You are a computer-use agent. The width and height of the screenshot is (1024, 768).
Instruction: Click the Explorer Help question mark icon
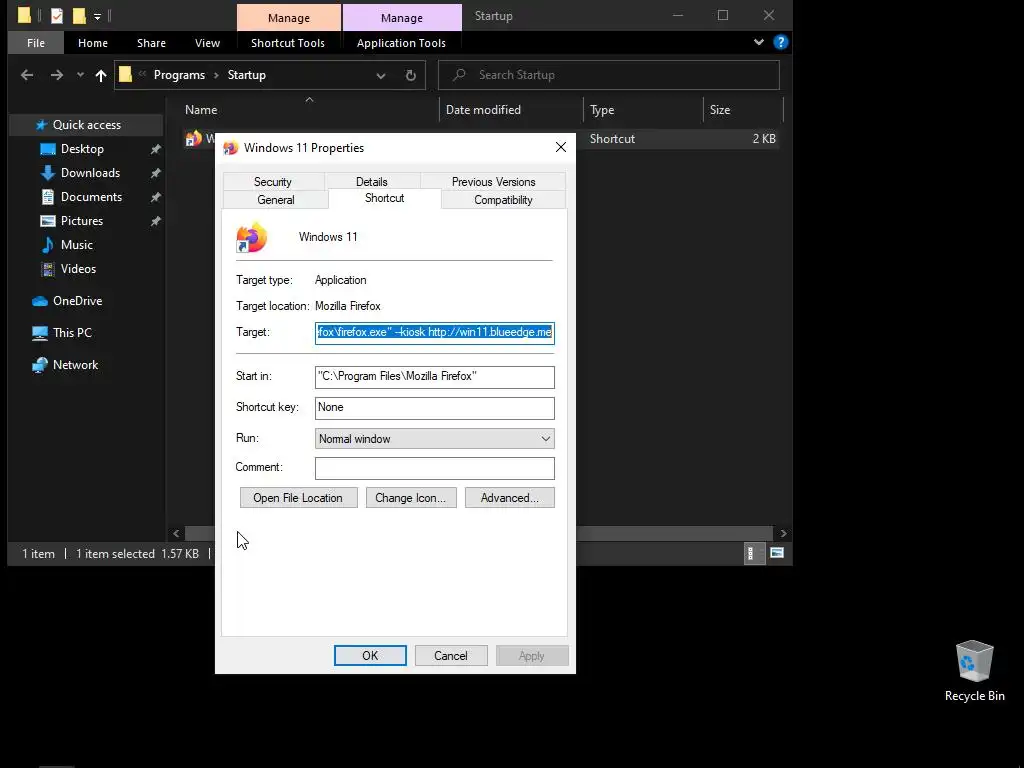click(780, 42)
